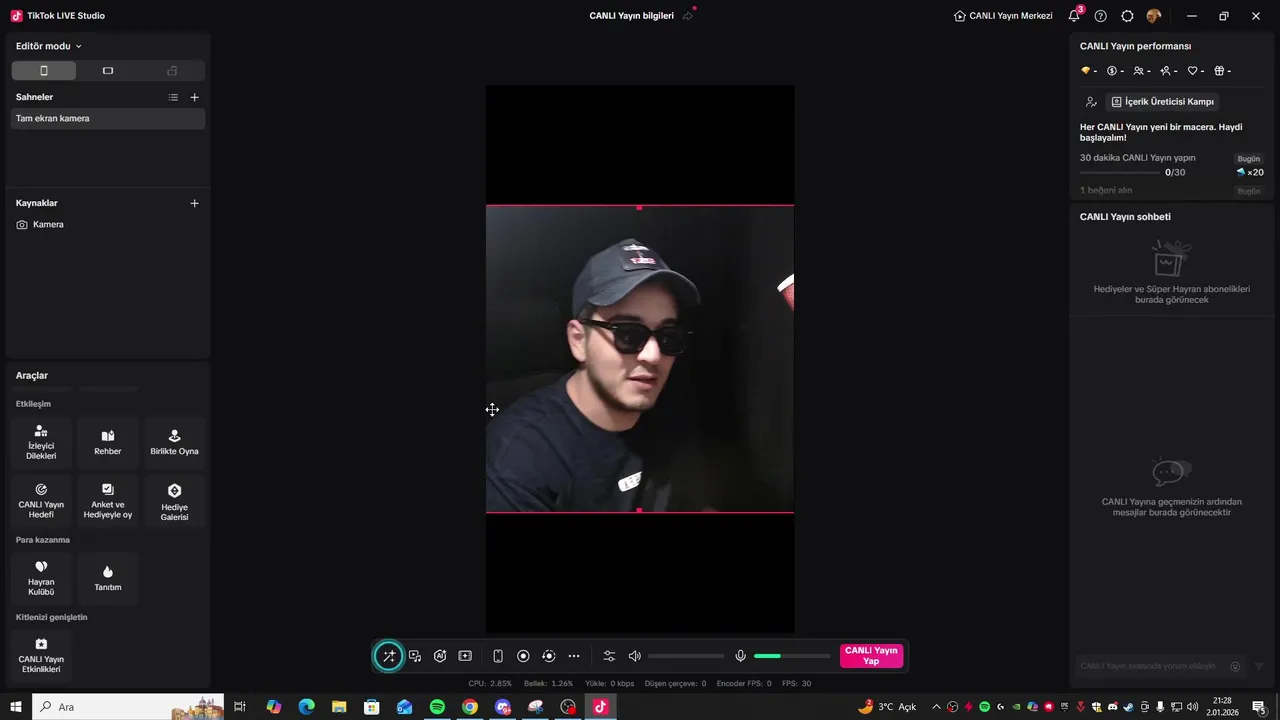This screenshot has width=1280, height=720.
Task: Open the Windows Start menu
Action: pos(16,707)
